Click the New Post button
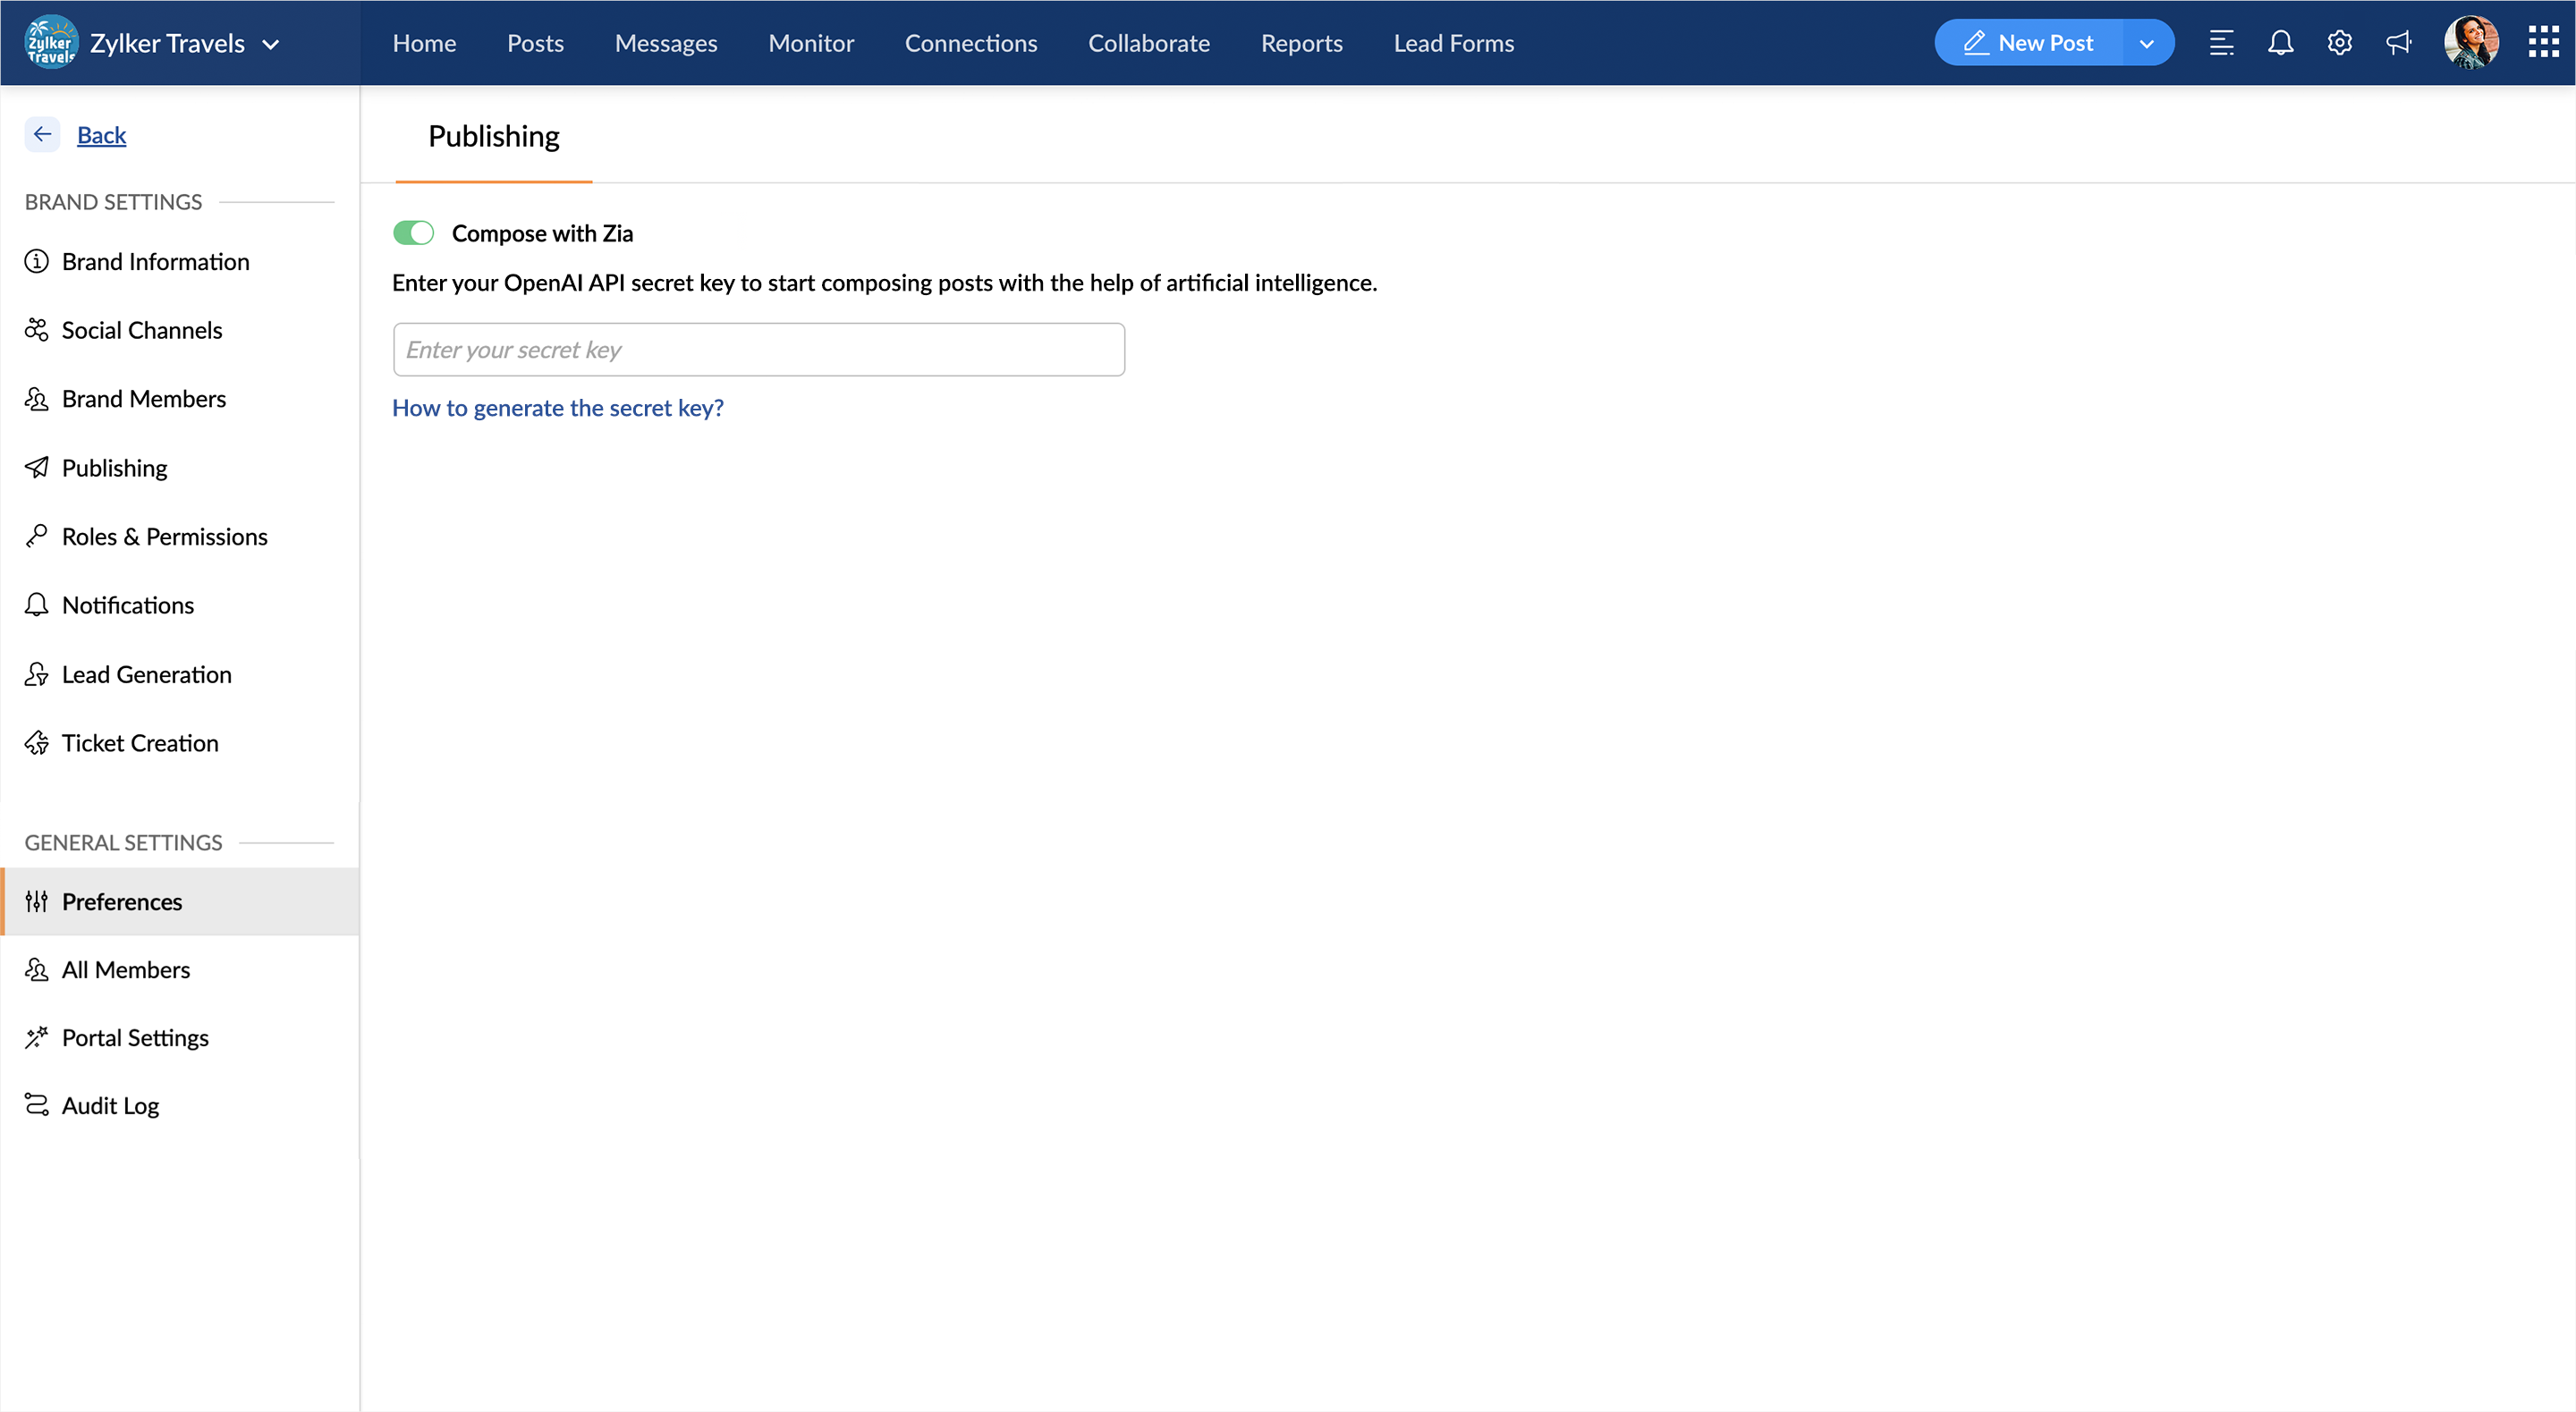The image size is (2576, 1412). pyautogui.click(x=2028, y=43)
